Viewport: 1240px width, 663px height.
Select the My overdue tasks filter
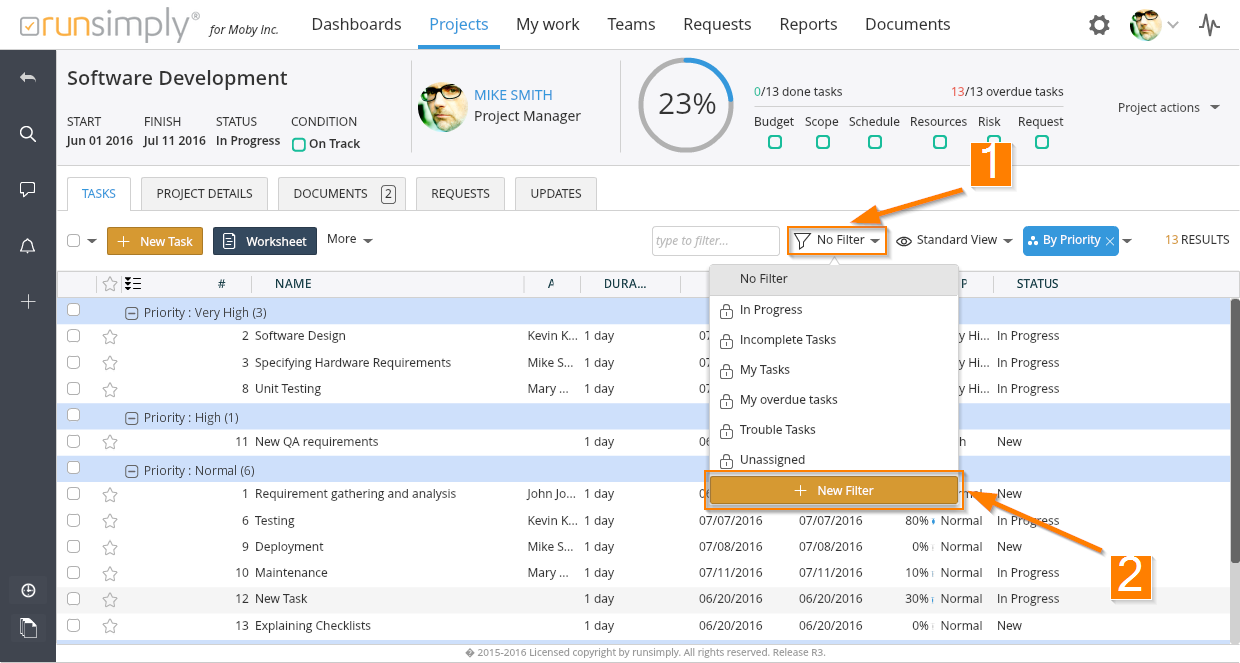tap(788, 400)
